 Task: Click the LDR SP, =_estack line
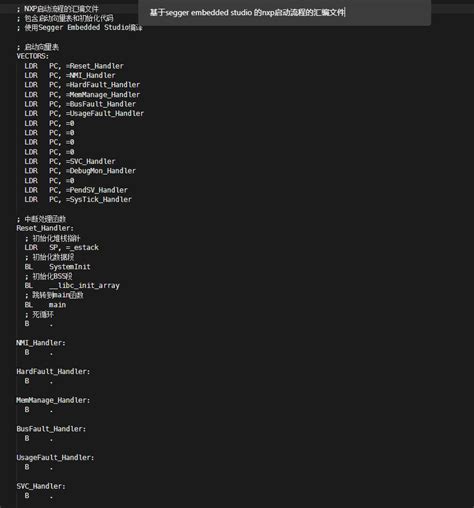[61, 247]
